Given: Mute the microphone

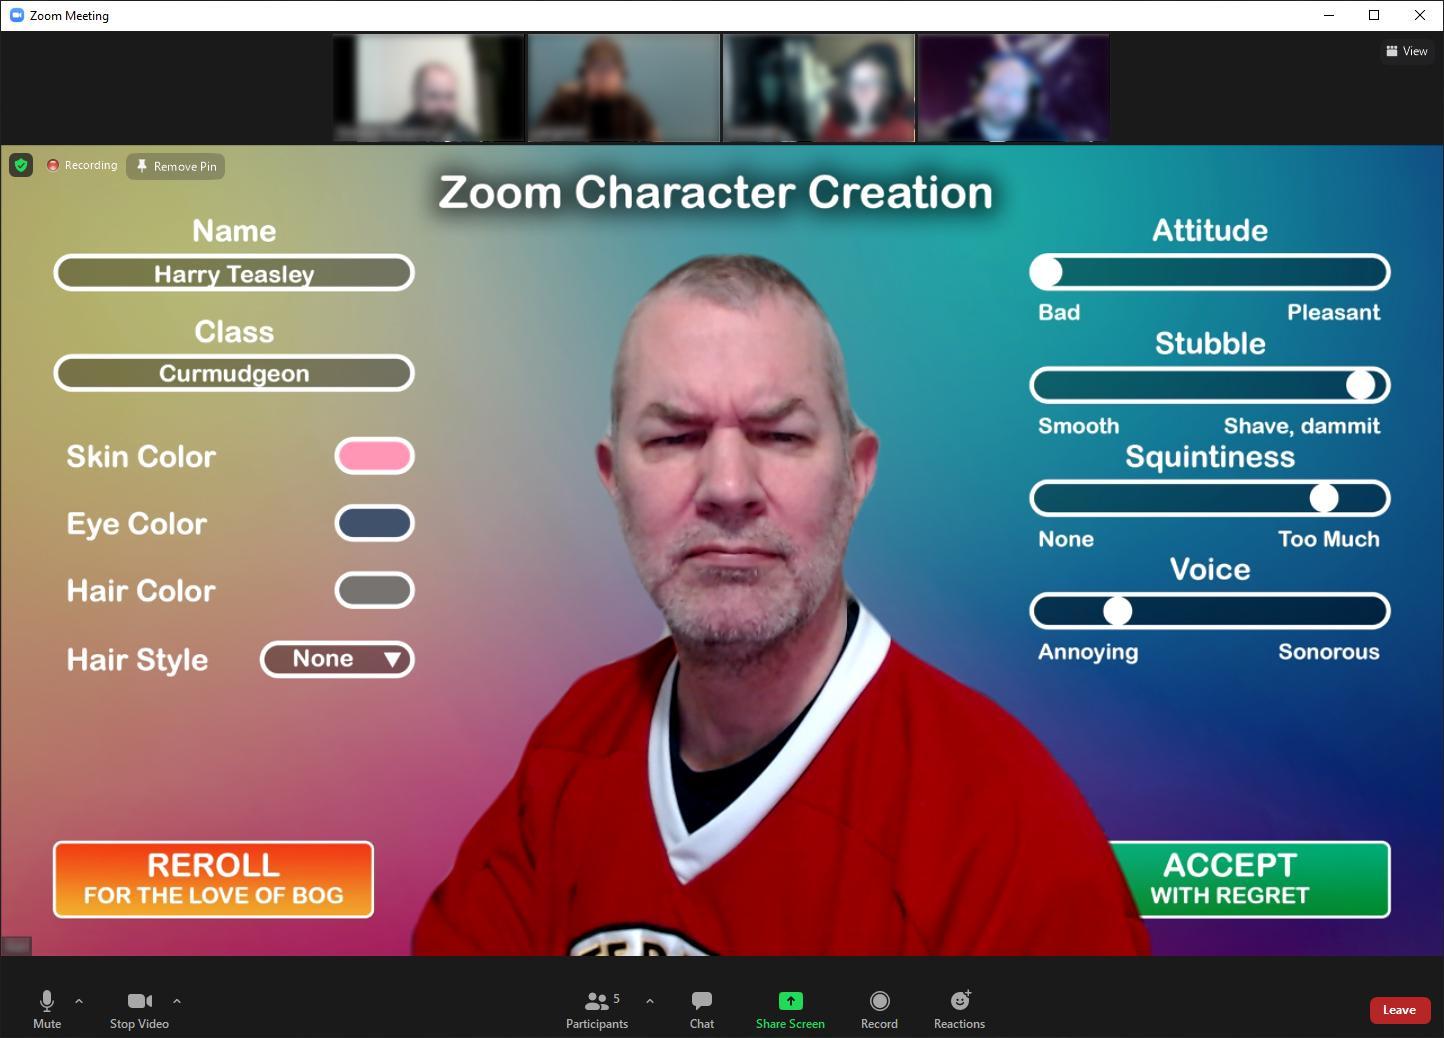Looking at the screenshot, I should 47,1008.
